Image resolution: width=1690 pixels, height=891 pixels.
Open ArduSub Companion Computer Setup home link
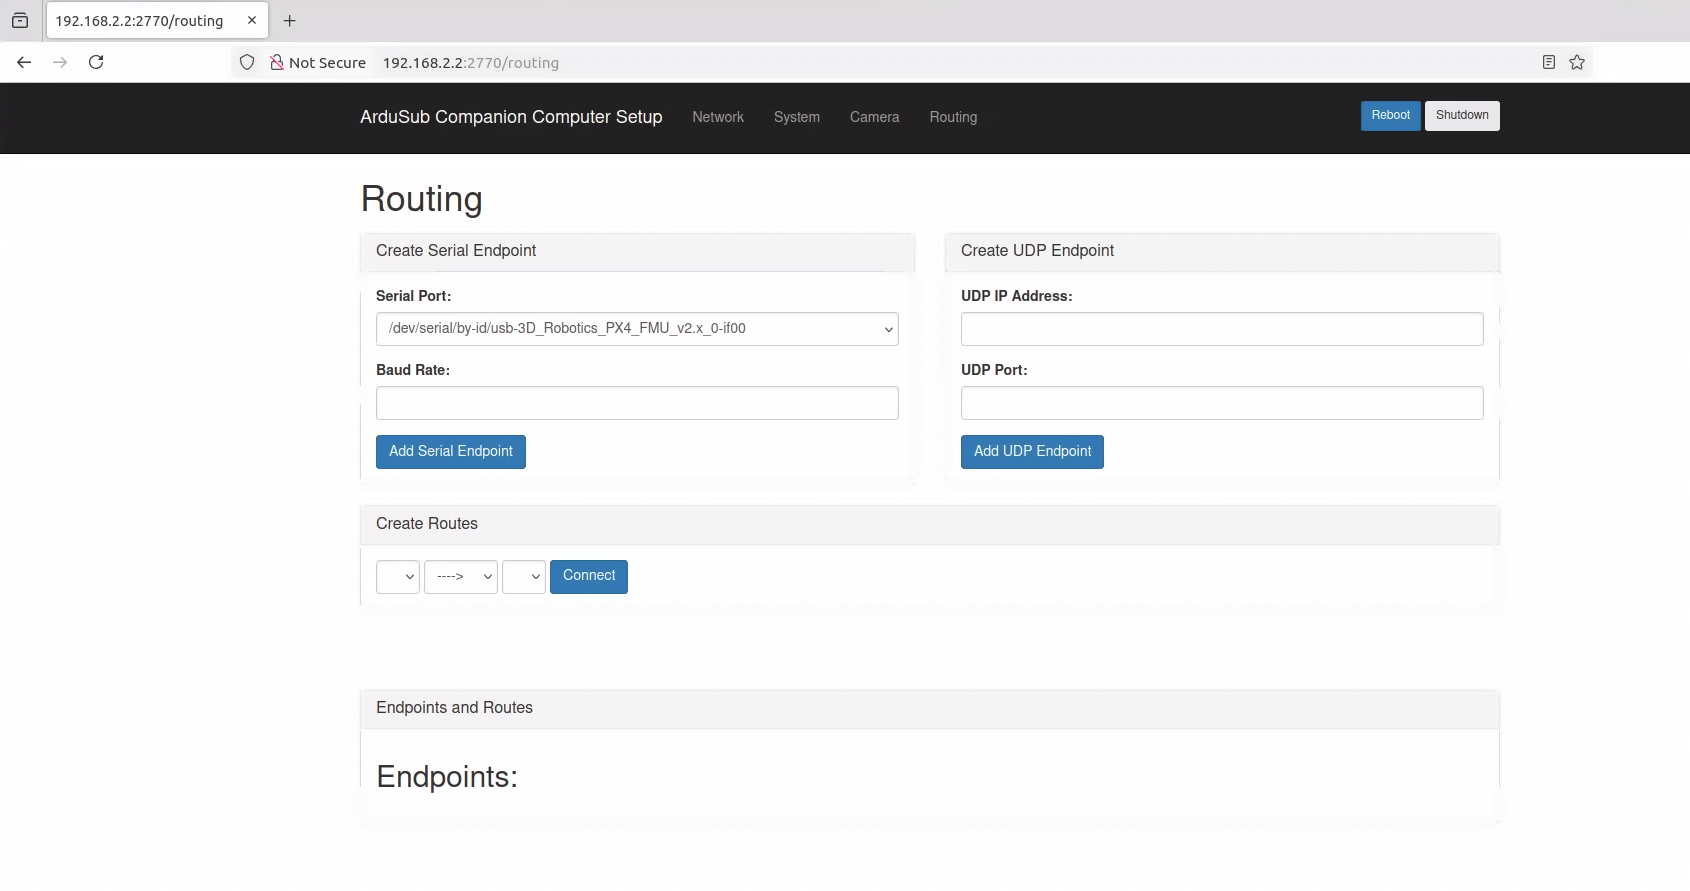pyautogui.click(x=511, y=117)
